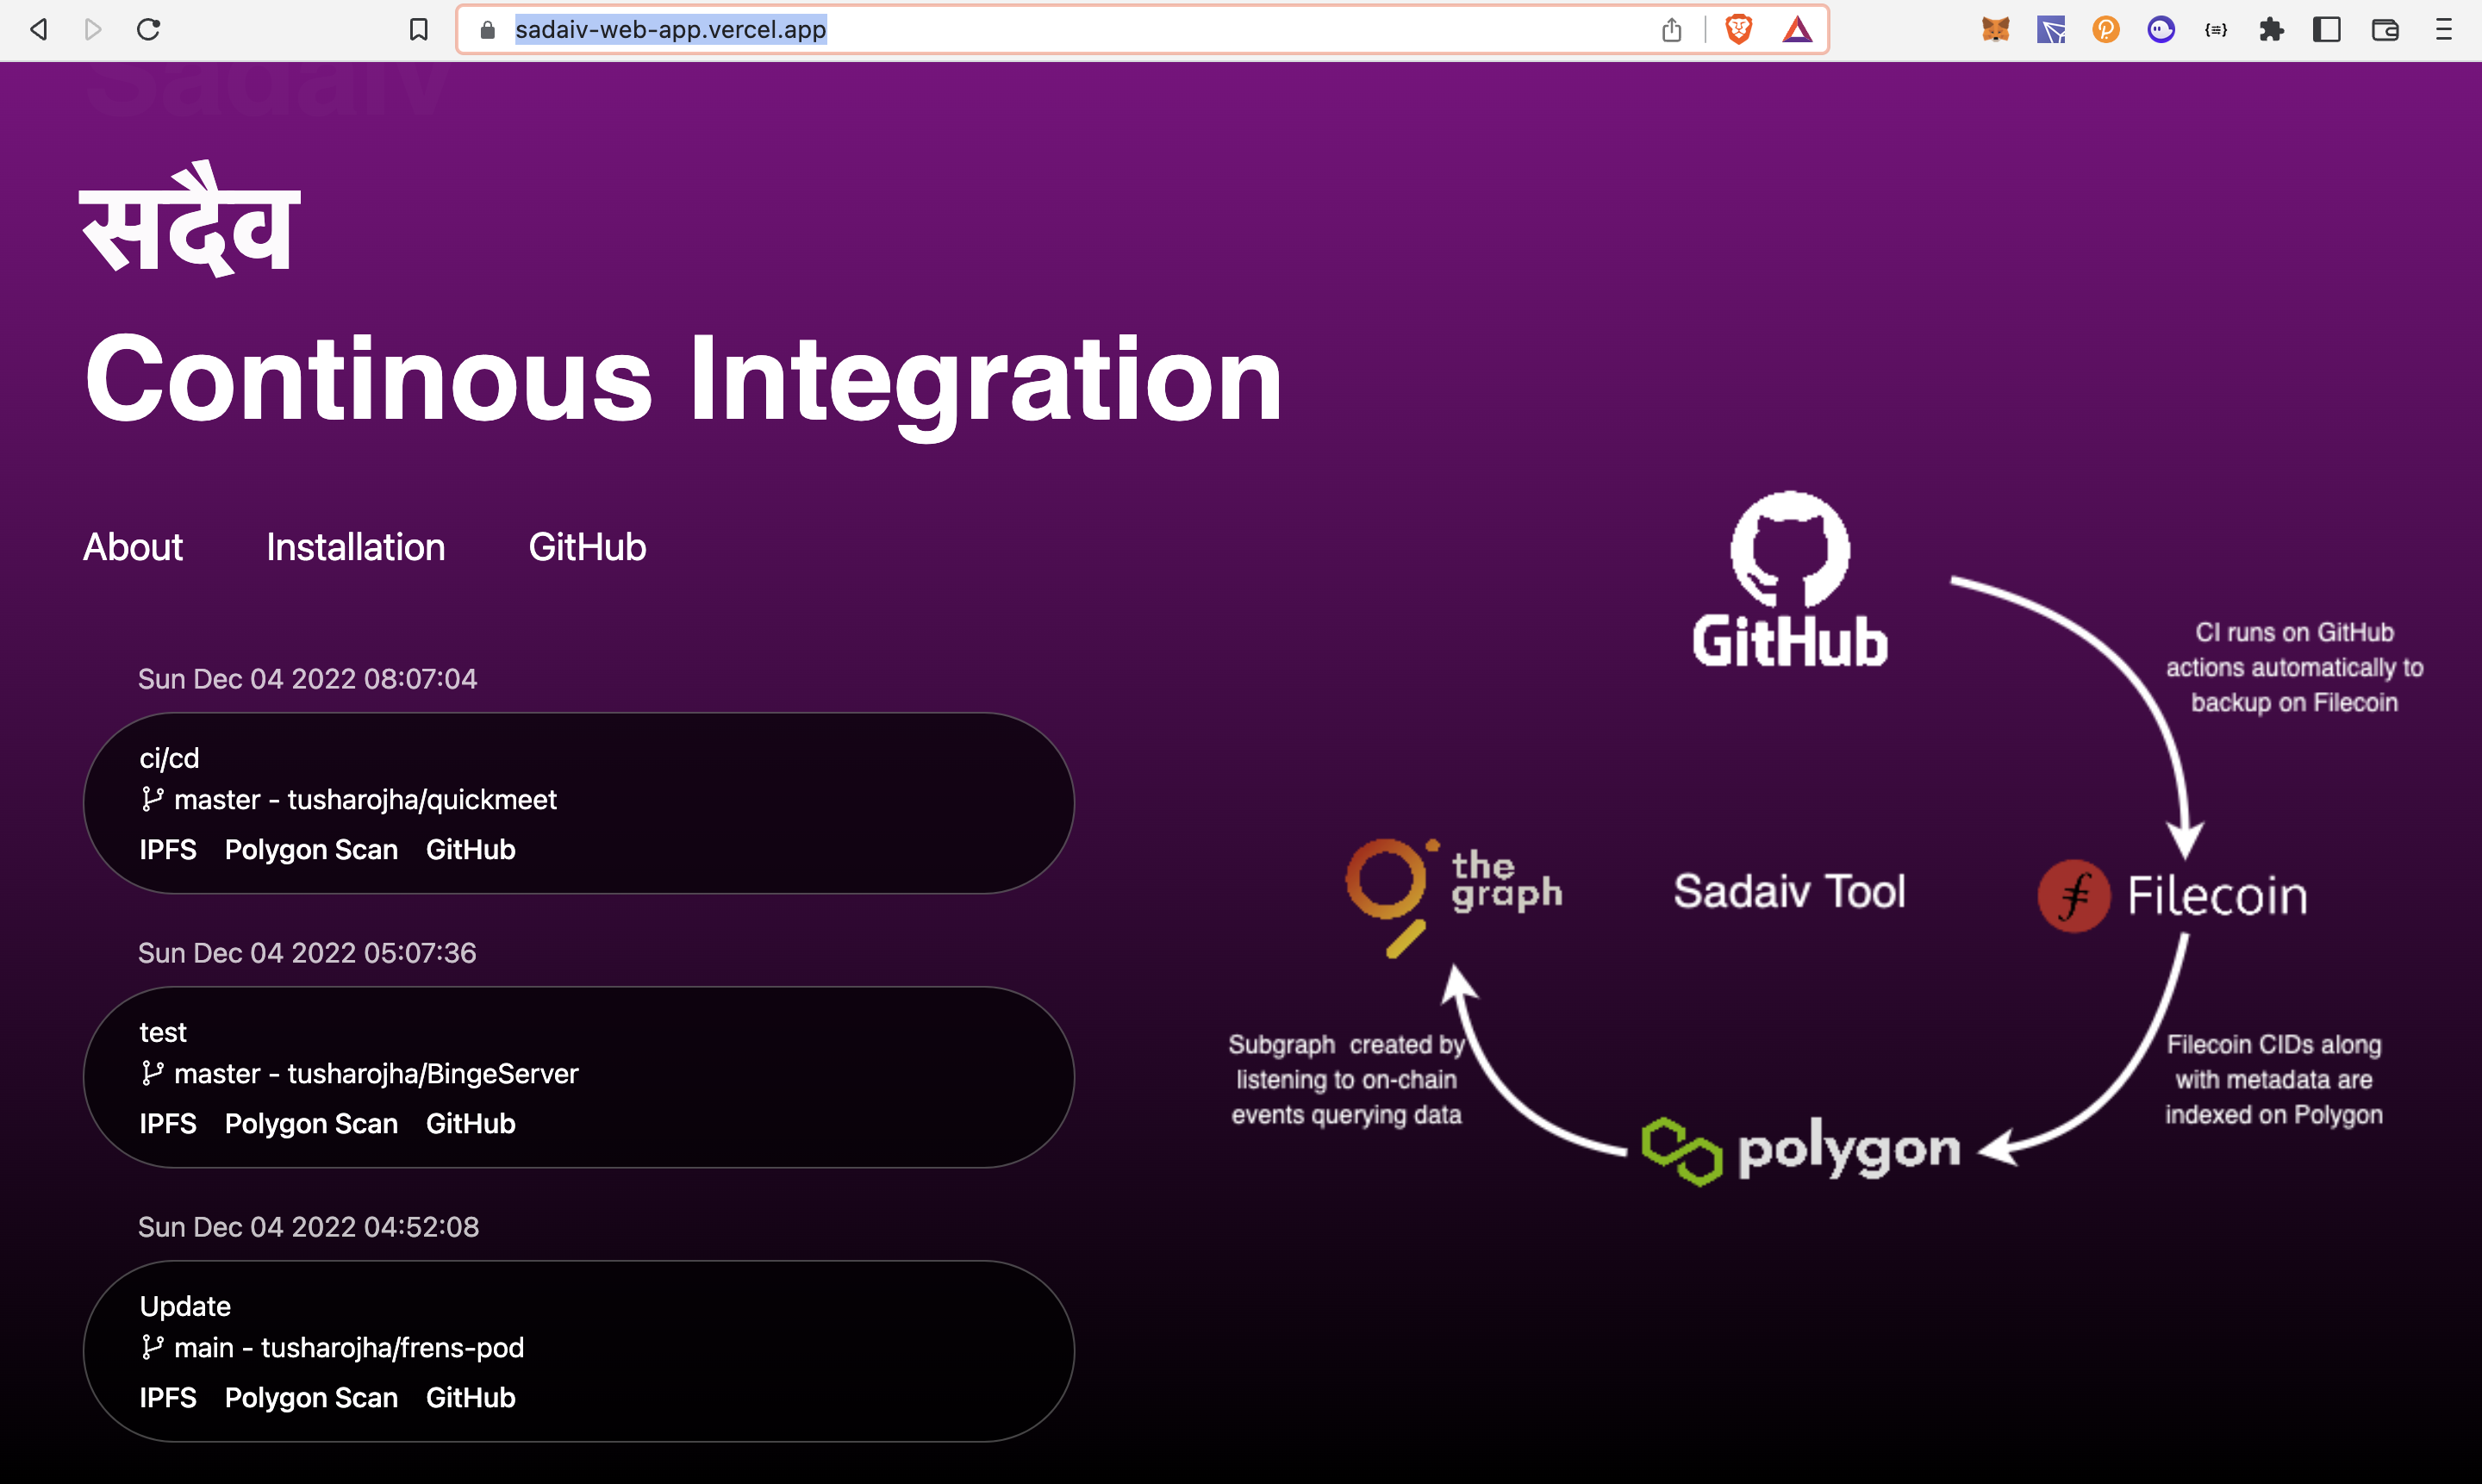Open Brave Rewards triangle icon
2482x1484 pixels.
1797,30
